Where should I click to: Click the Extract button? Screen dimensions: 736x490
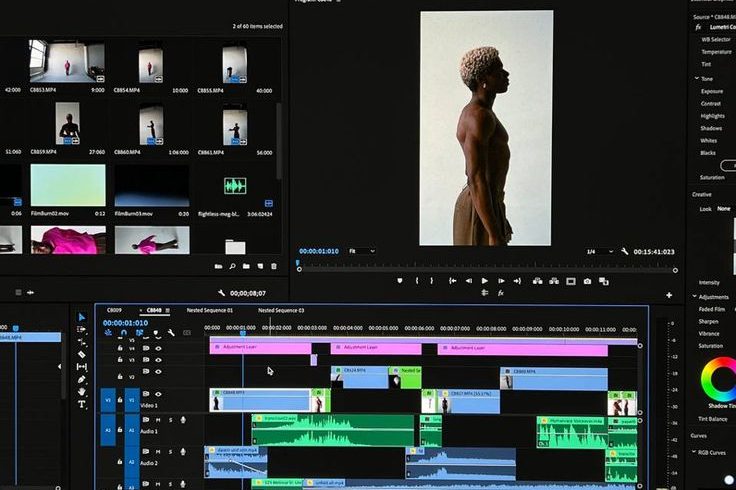click(554, 281)
